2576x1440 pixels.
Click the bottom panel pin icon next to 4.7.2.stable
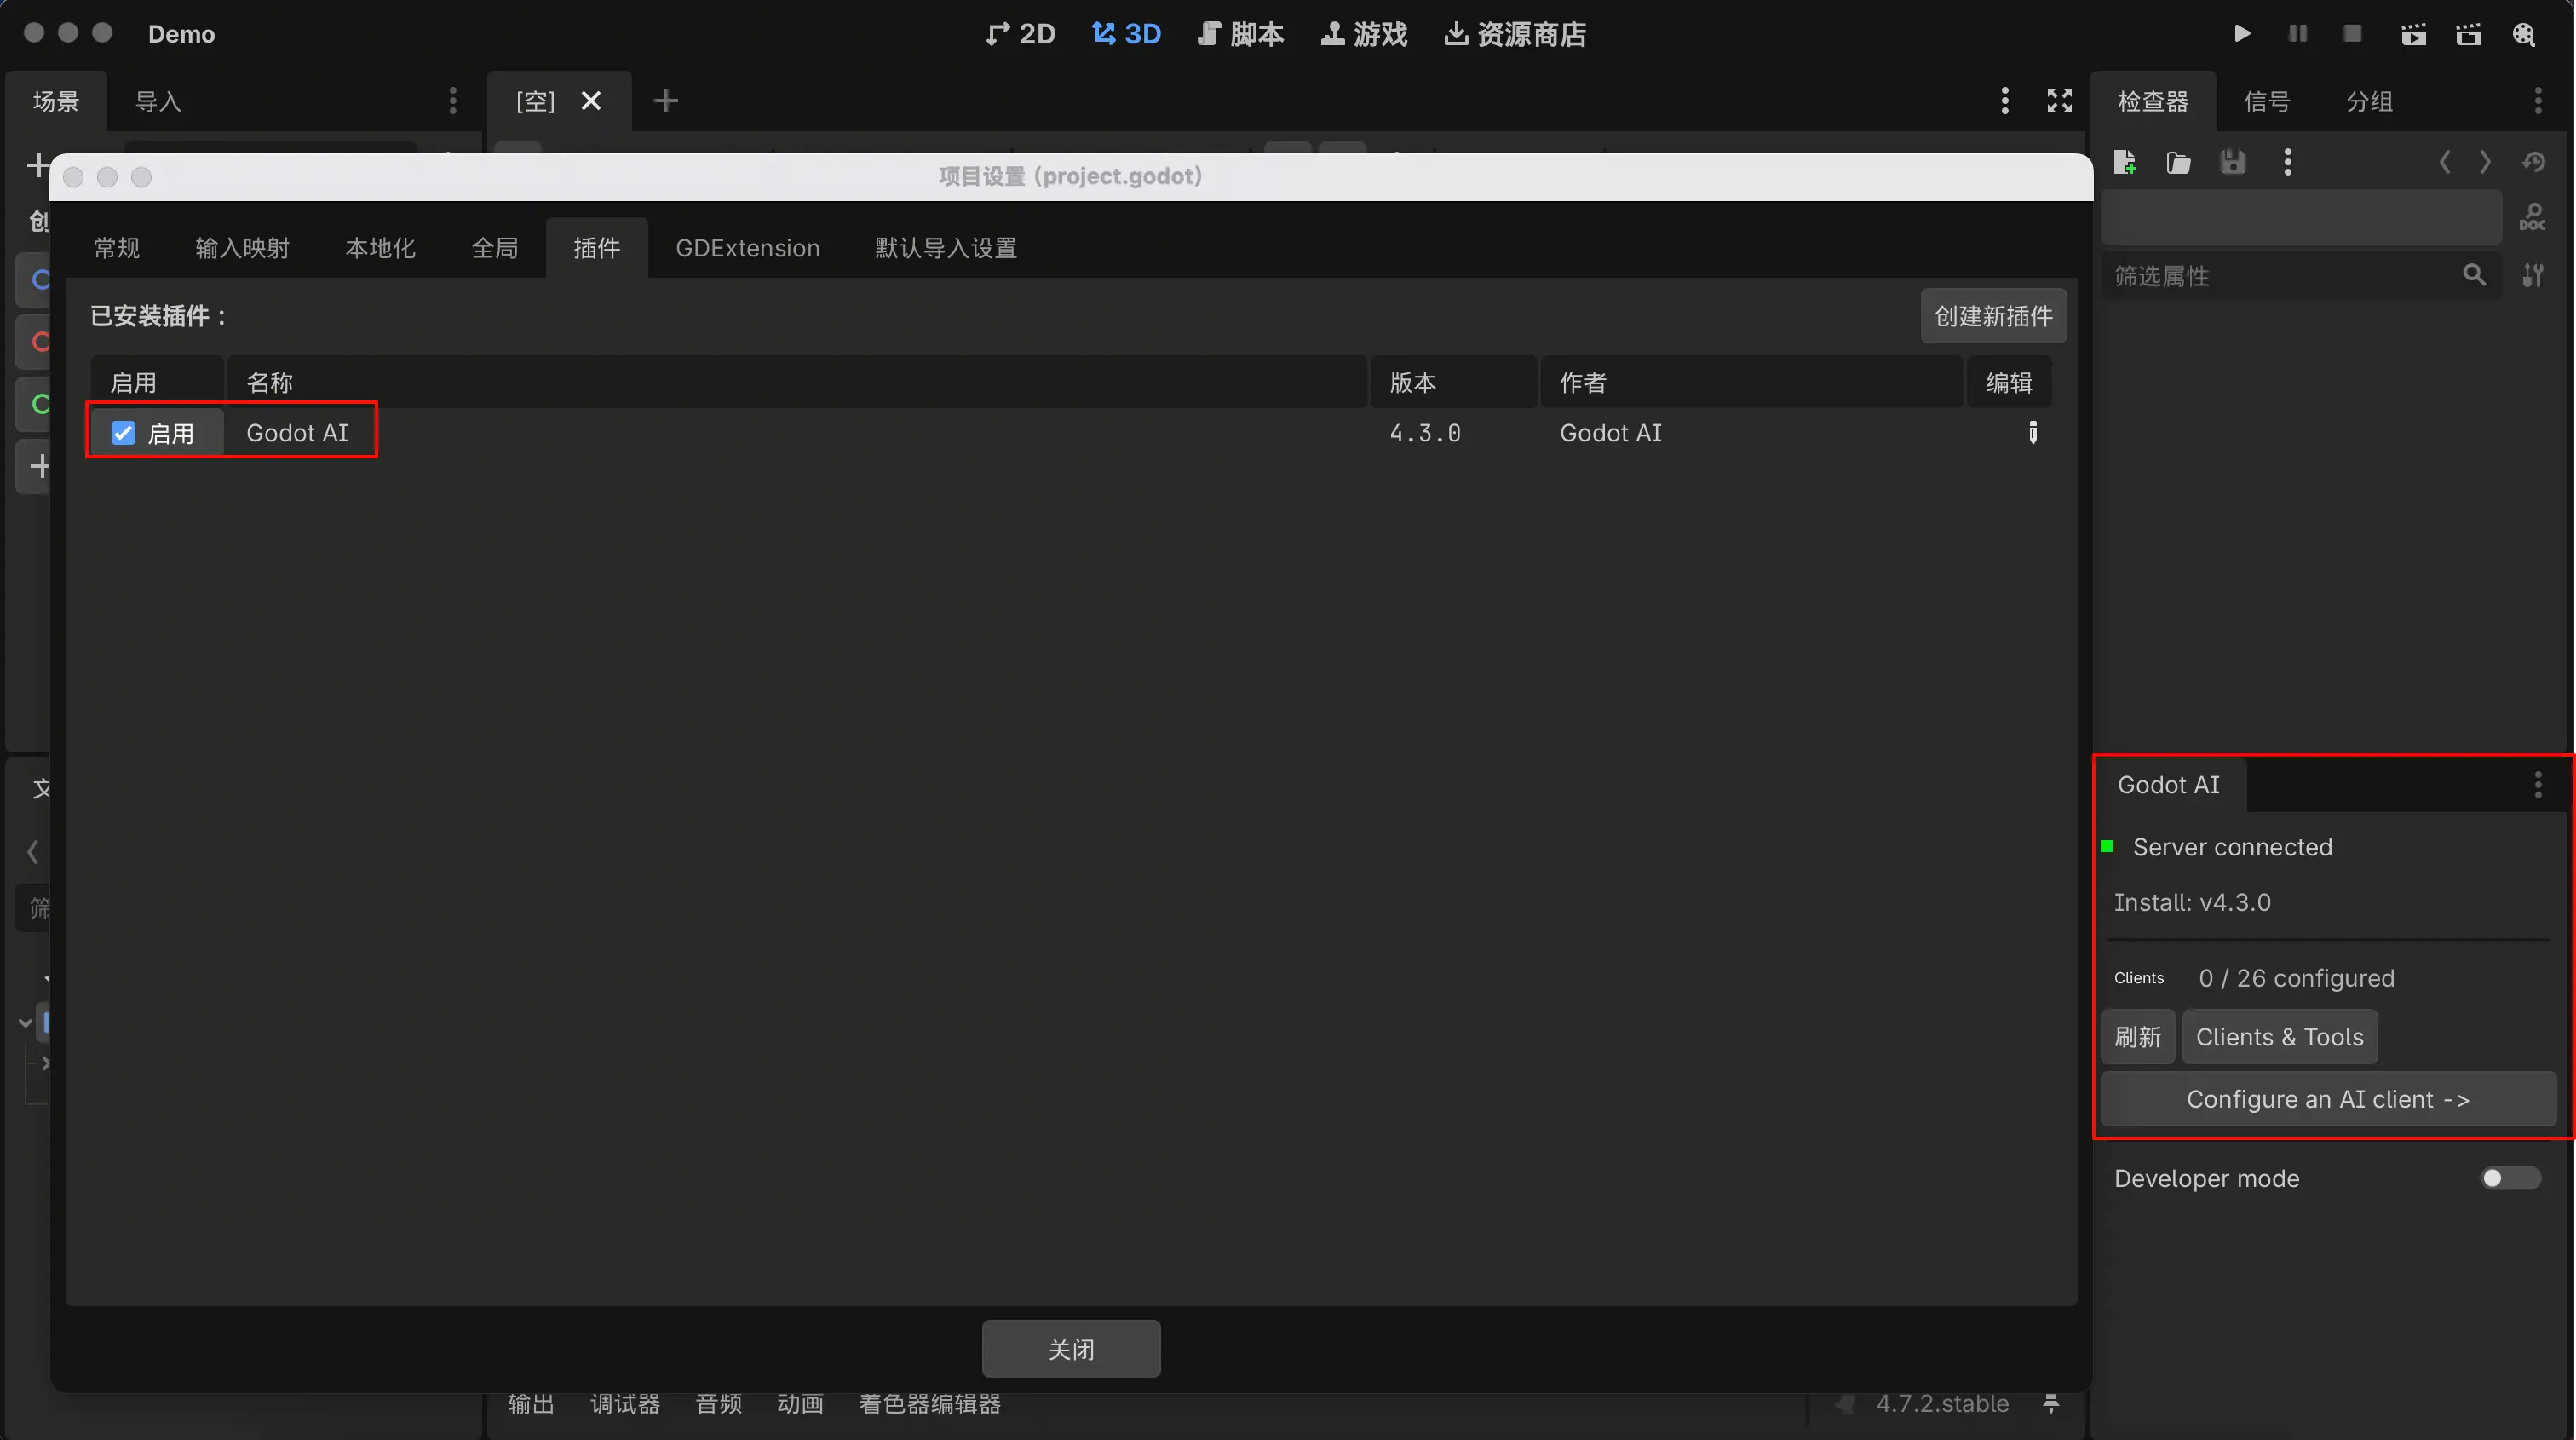point(2051,1403)
